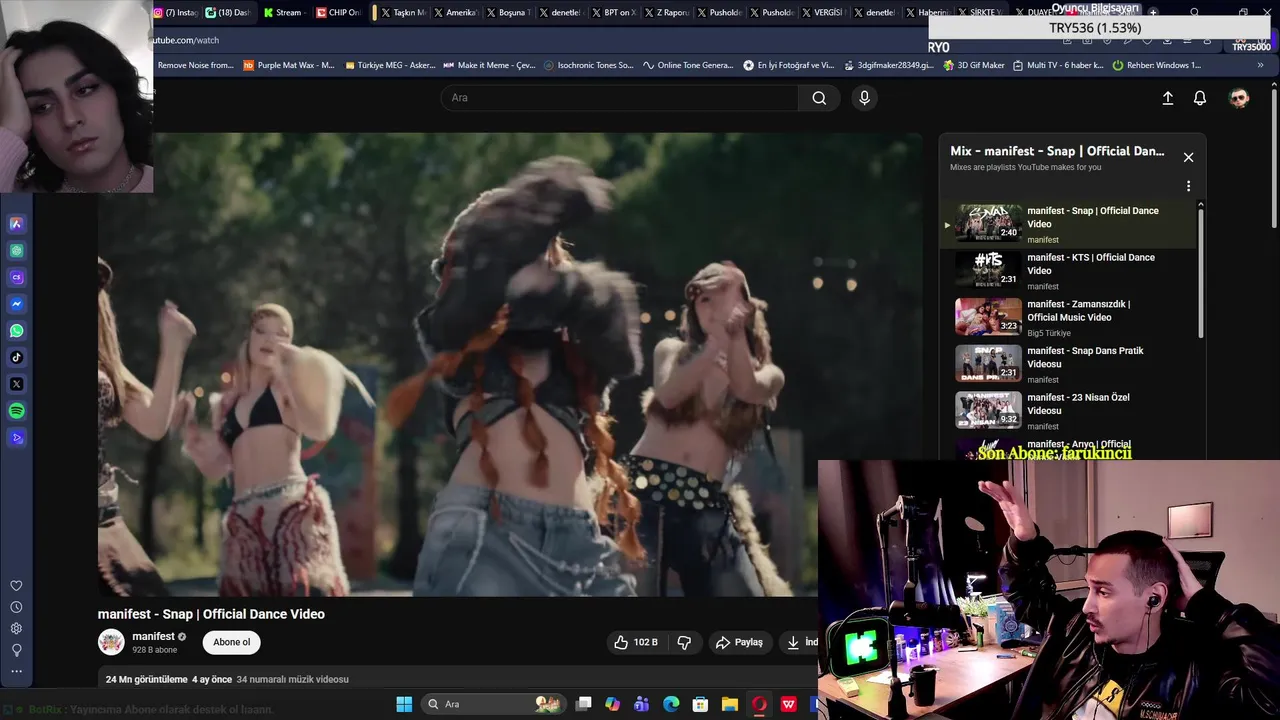This screenshot has height=720, width=1280.
Task: Switch to the Instagram browser tab
Action: (x=176, y=13)
